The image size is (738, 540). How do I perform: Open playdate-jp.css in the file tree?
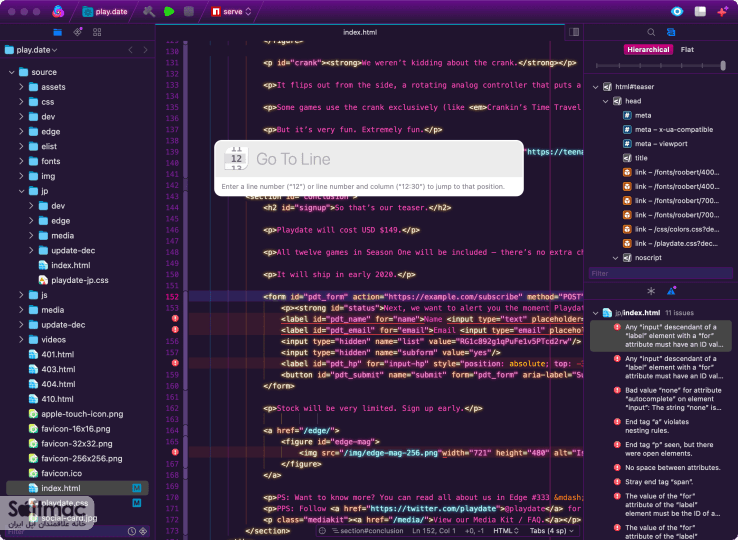click(80, 280)
